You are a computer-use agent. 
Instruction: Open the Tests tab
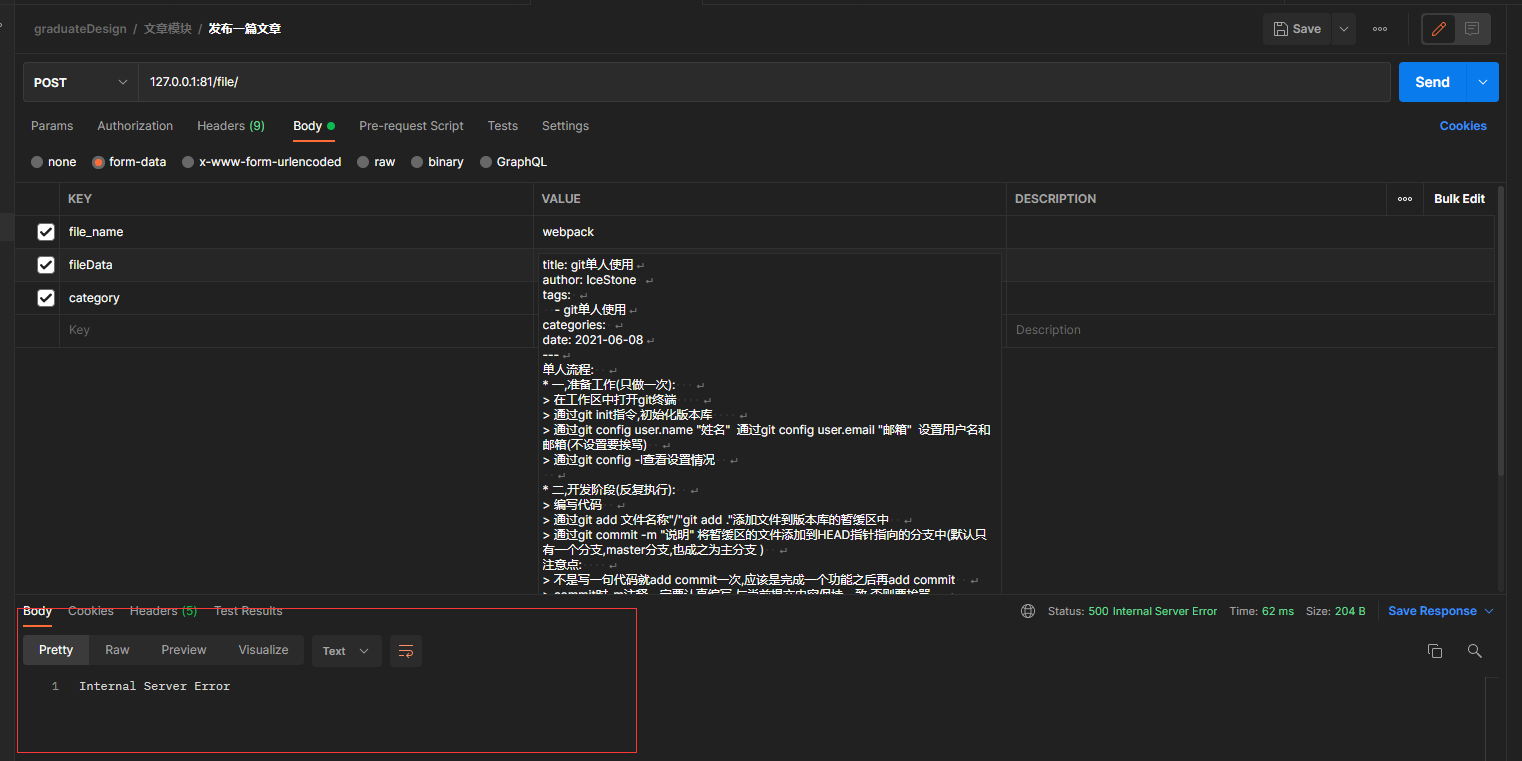pos(503,126)
